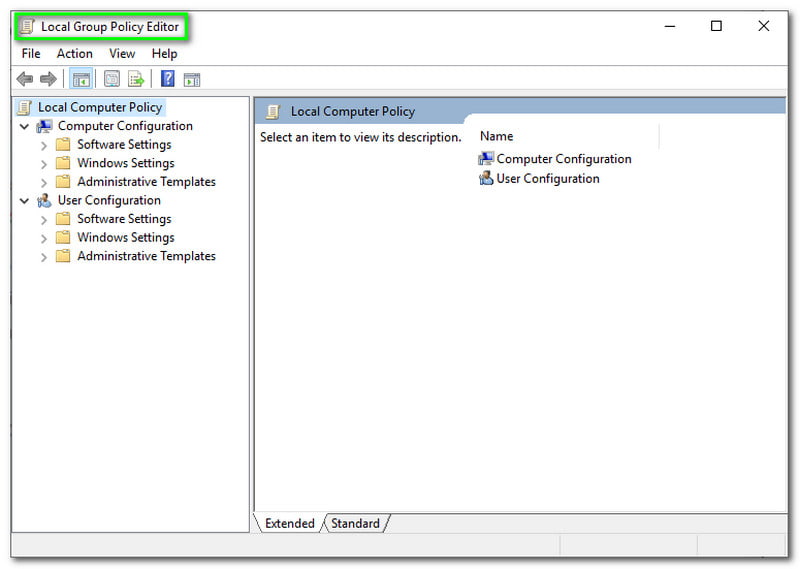Select Computer Configuration icon in right pane
The width and height of the screenshot is (800, 569).
click(486, 159)
